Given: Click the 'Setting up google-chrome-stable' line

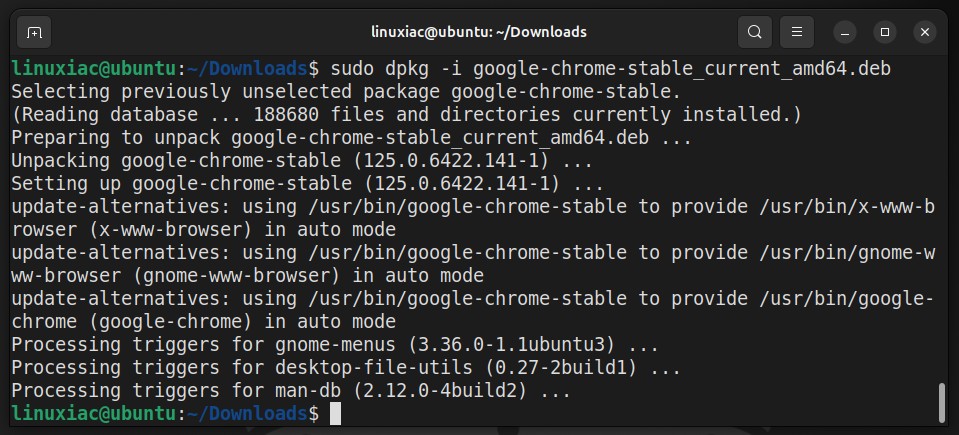Looking at the screenshot, I should click(308, 184).
